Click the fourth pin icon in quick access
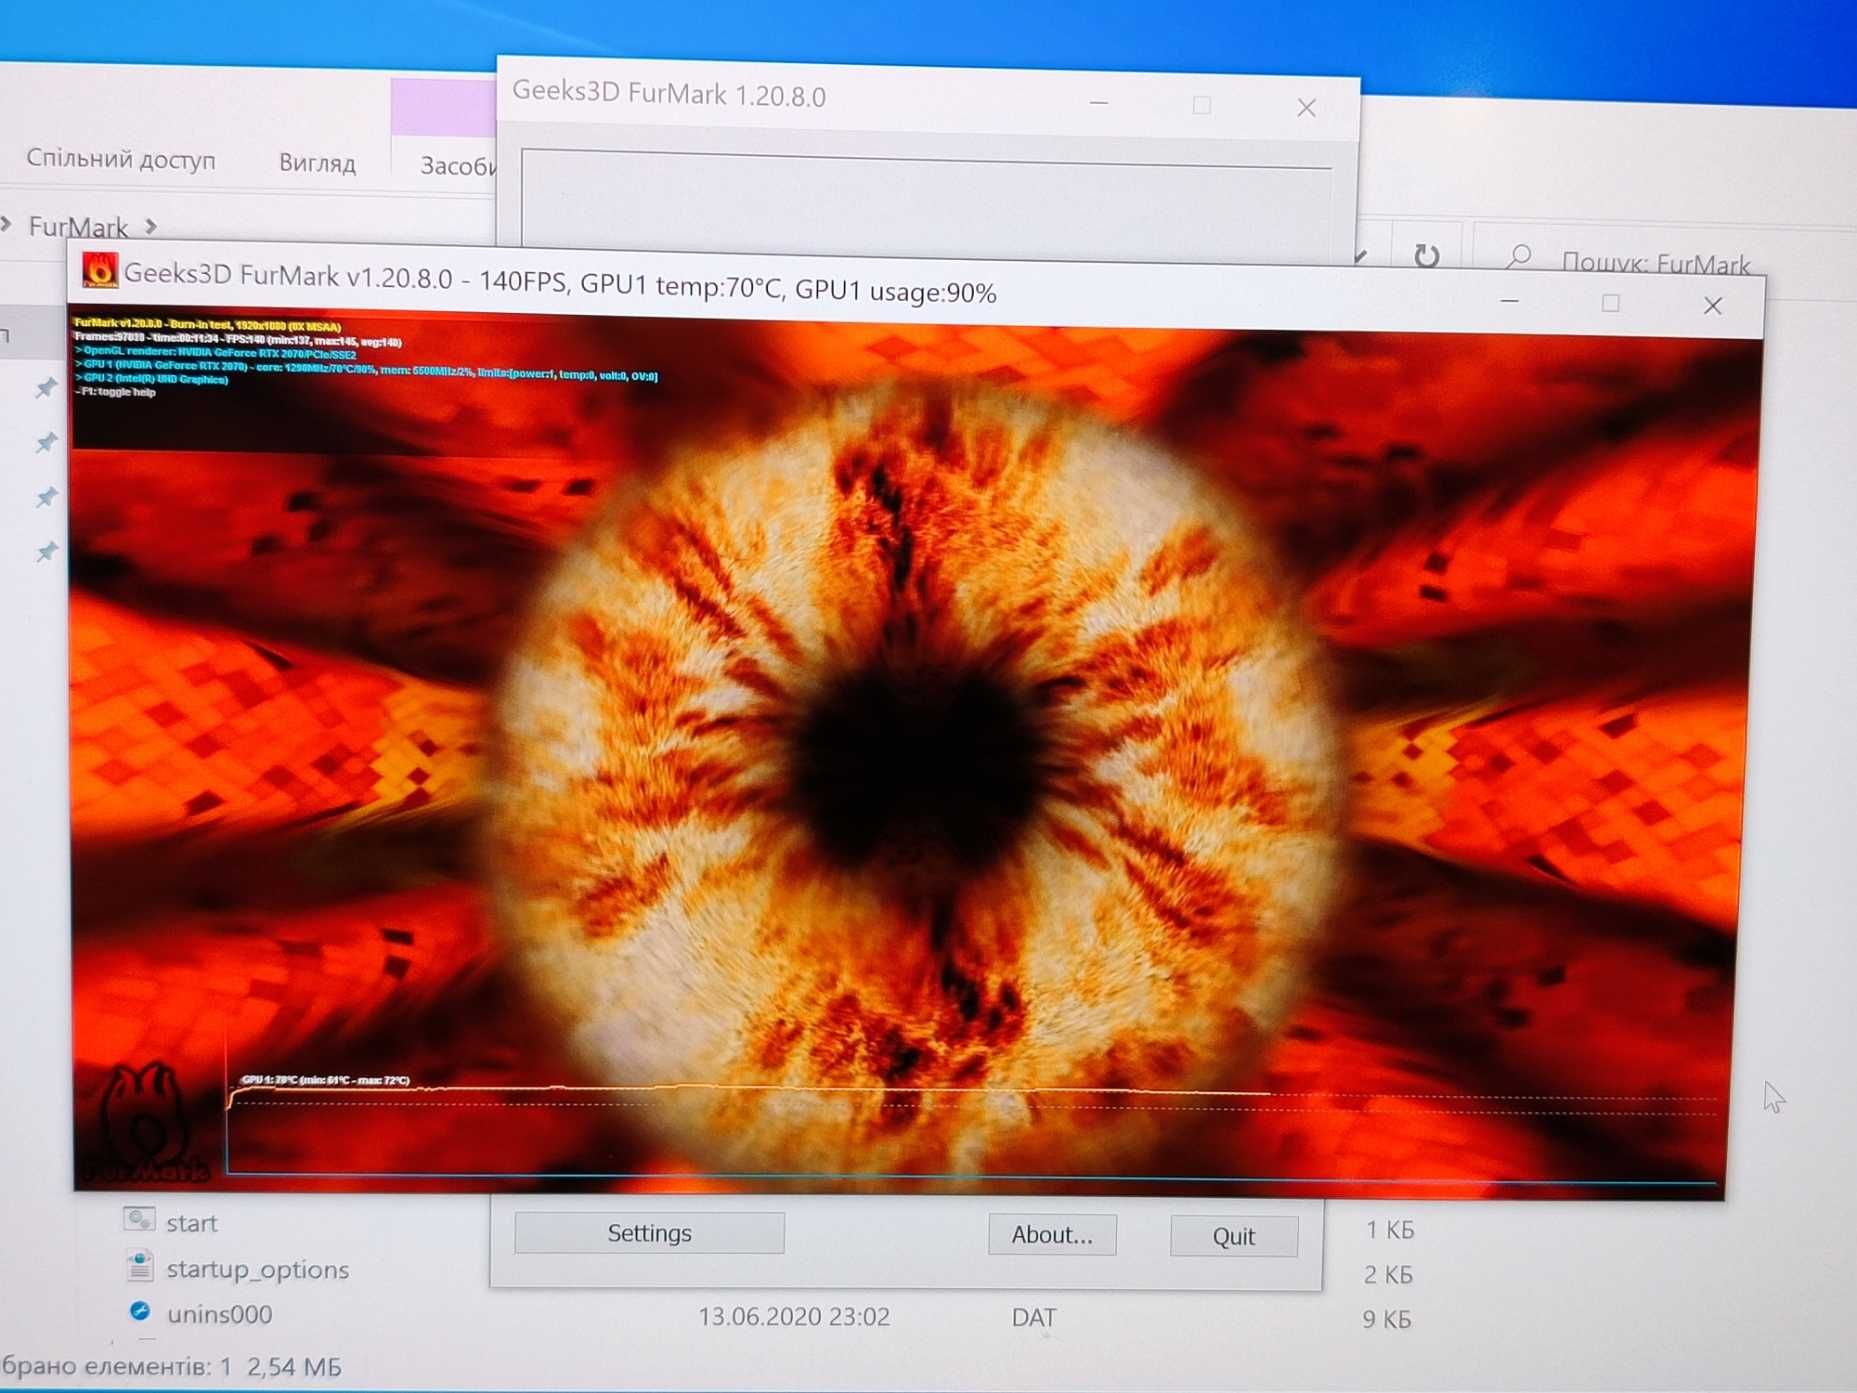Image resolution: width=1857 pixels, height=1393 pixels. 46,551
